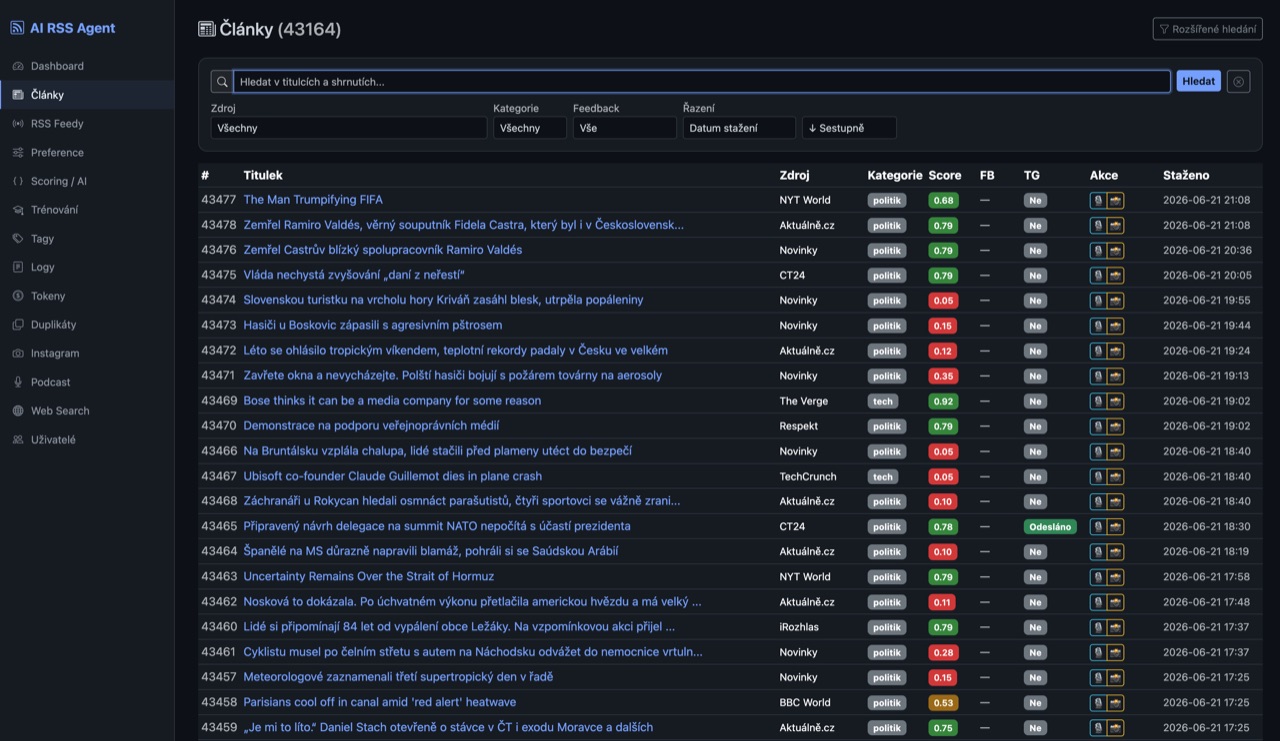Click the BBC World source cell
The image size is (1280, 741).
pyautogui.click(x=805, y=703)
